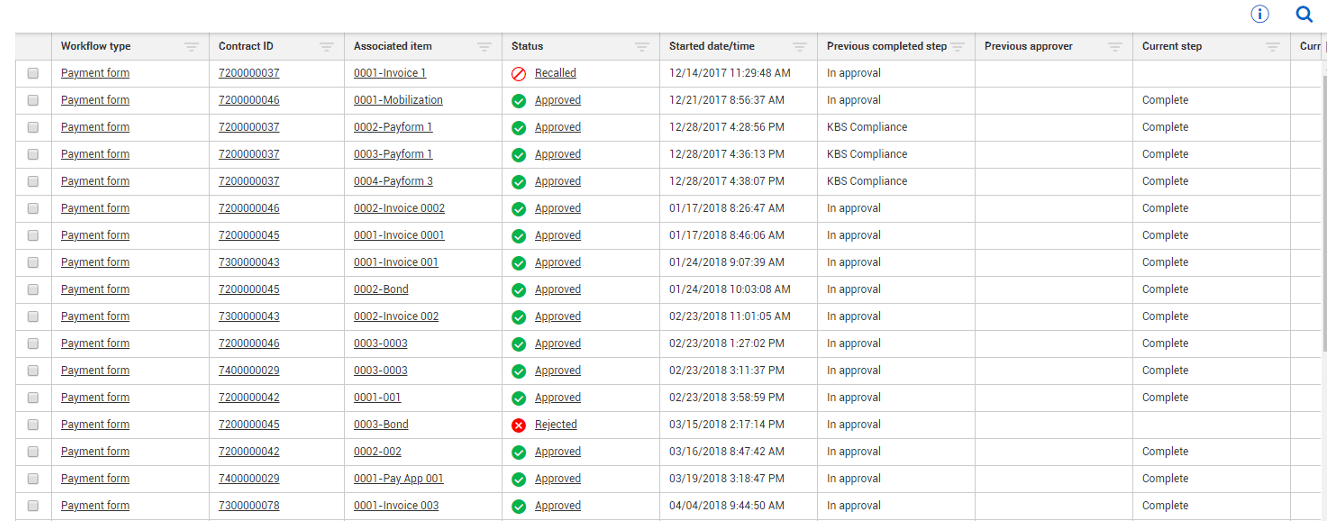Sort by Previous completed step header
1335x525 pixels.
click(x=887, y=46)
